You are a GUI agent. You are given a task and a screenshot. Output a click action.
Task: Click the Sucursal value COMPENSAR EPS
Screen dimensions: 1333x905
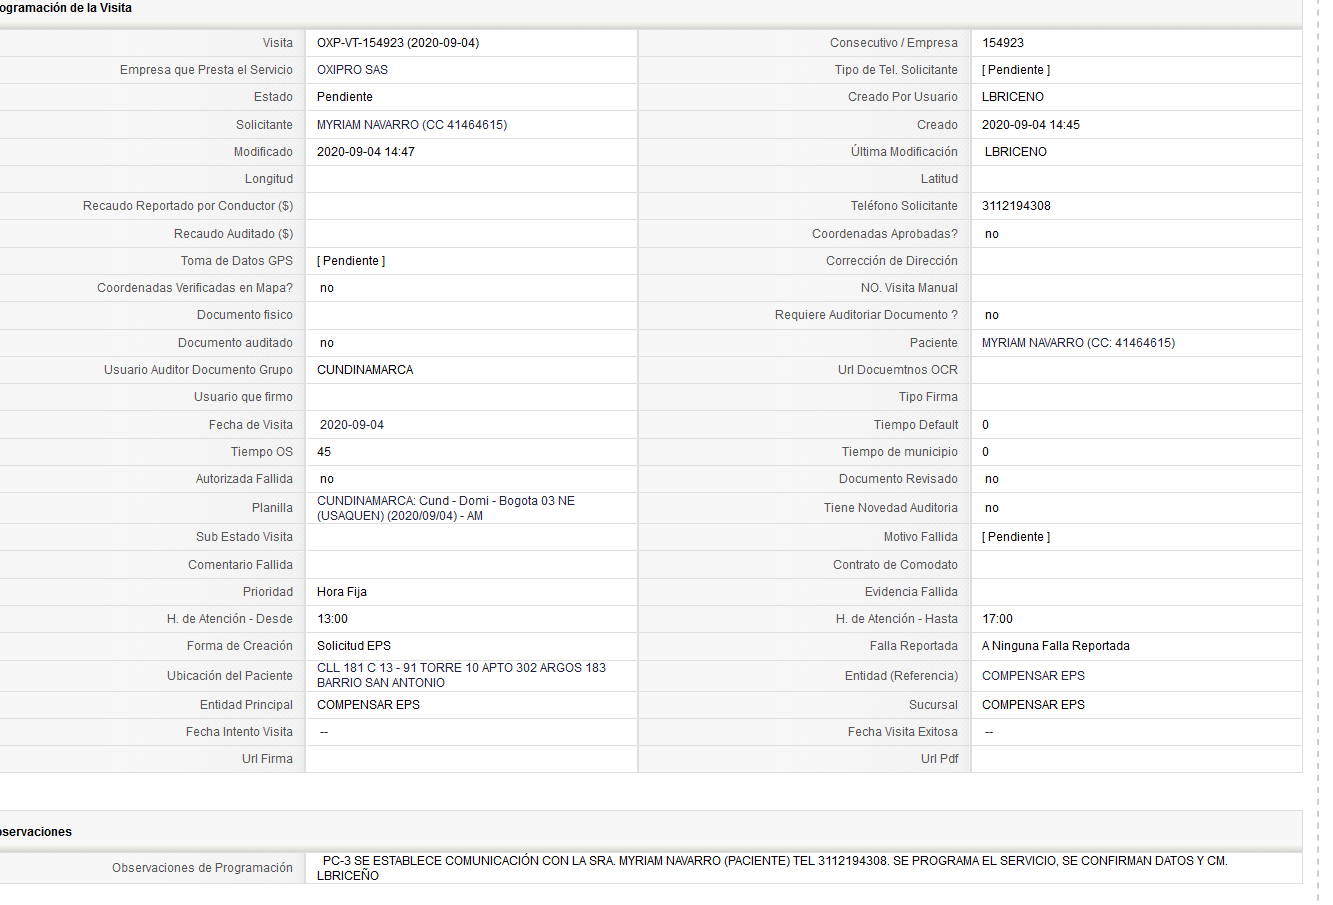coord(1033,705)
